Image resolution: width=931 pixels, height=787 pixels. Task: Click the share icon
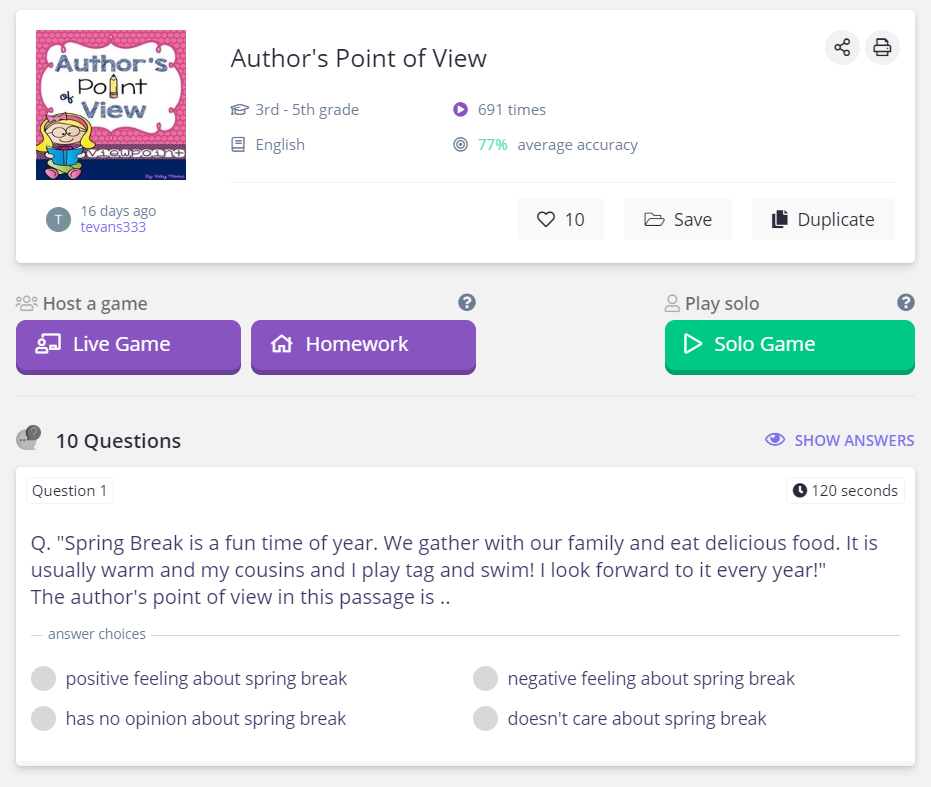pos(842,48)
